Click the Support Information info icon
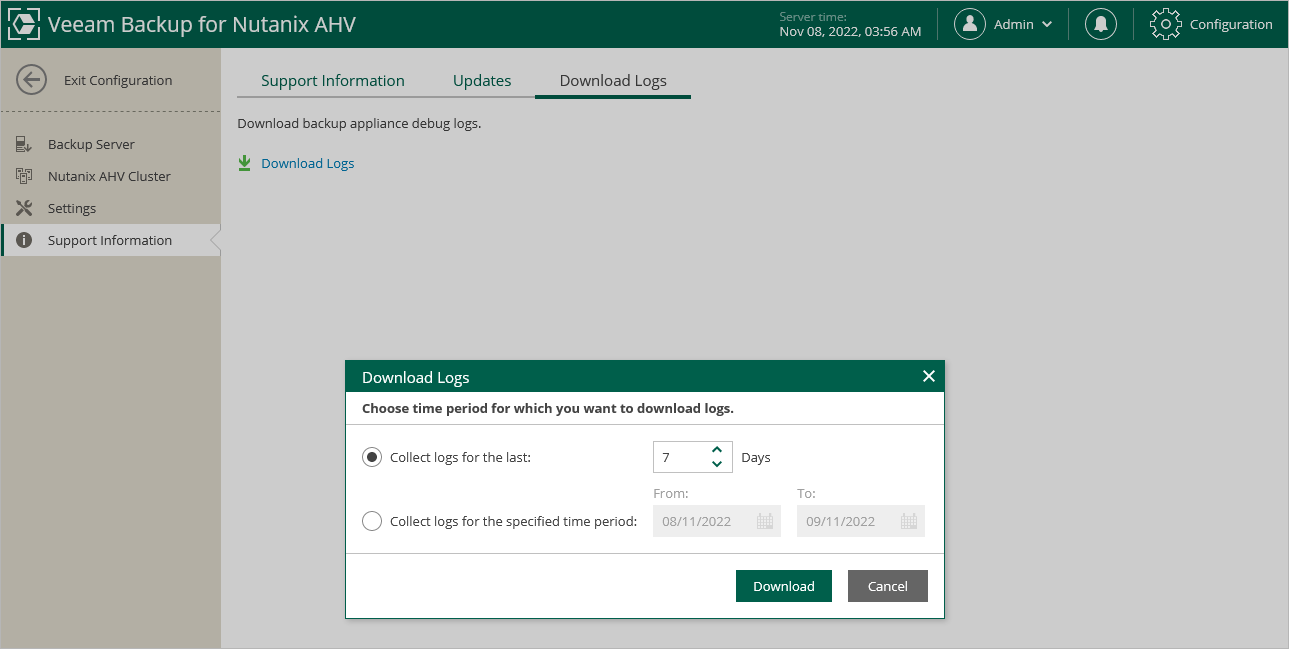 24,240
